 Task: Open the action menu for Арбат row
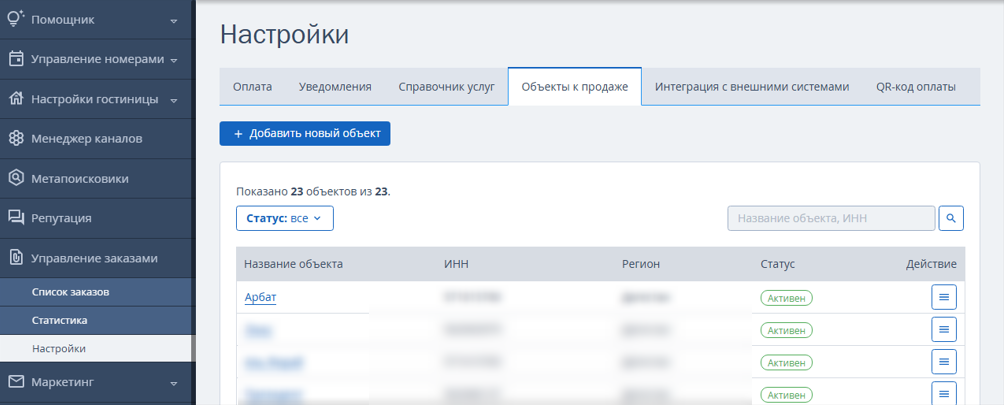click(944, 297)
